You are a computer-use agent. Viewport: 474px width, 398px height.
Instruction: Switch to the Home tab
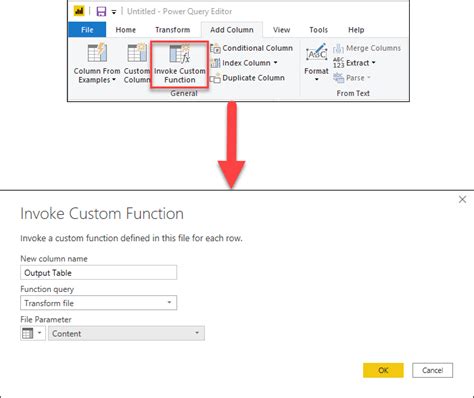tap(126, 30)
